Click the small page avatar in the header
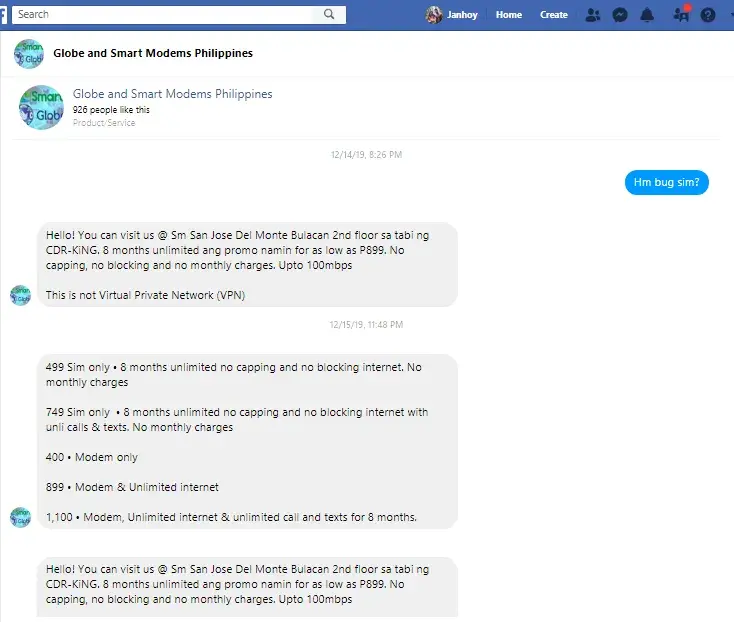The width and height of the screenshot is (734, 622). pos(28,53)
